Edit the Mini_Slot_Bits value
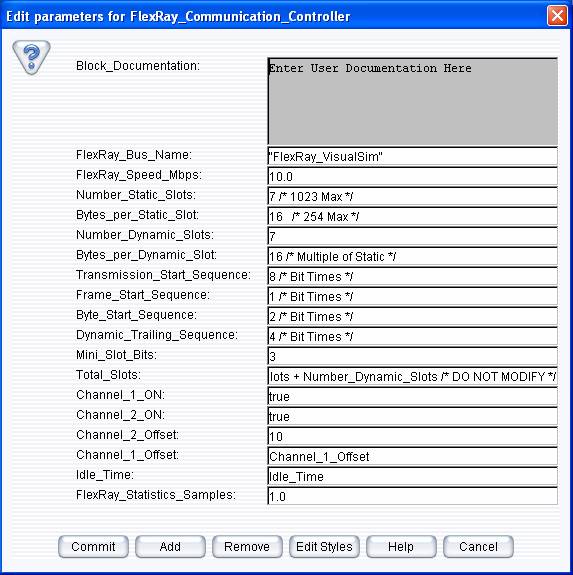This screenshot has height=575, width=573. tap(413, 356)
